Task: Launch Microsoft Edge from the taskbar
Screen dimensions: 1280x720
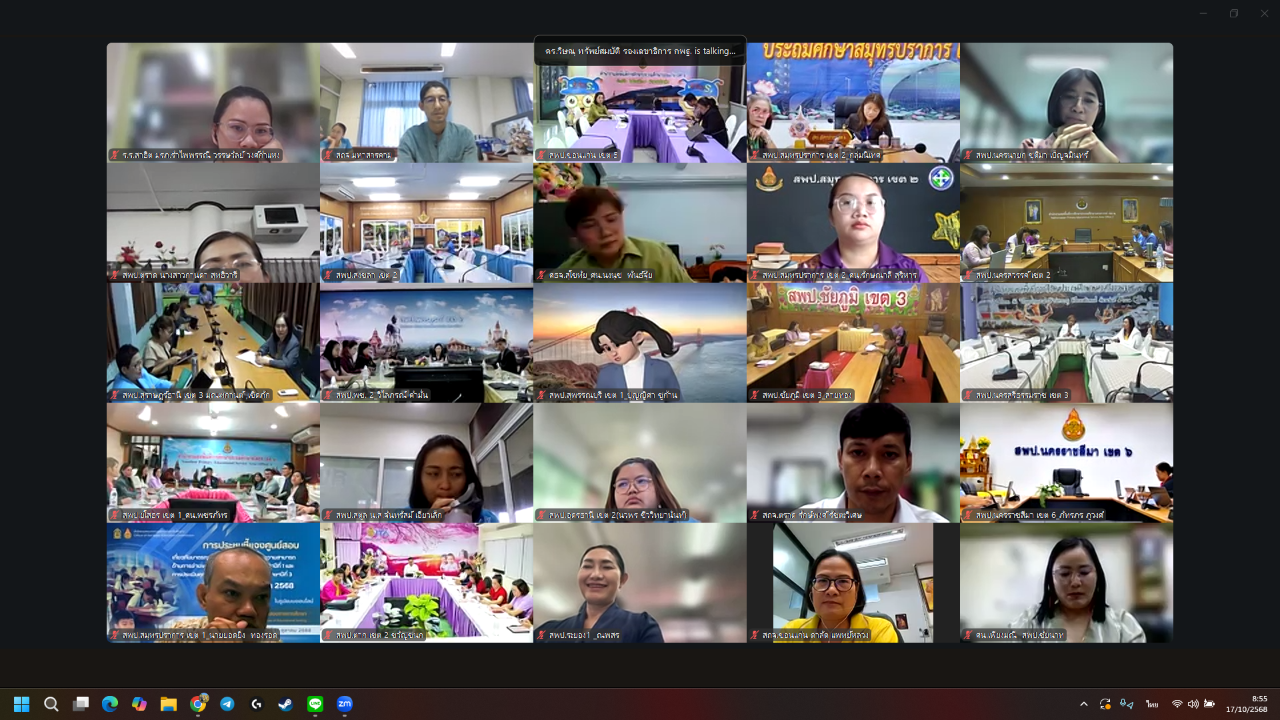Action: point(110,704)
